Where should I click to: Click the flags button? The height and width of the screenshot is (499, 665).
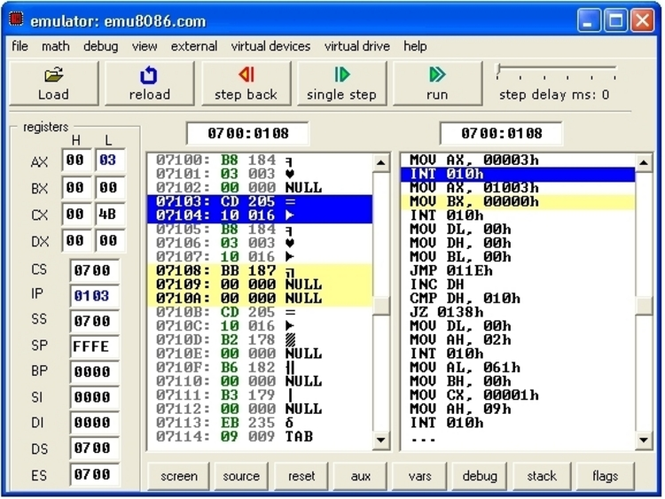[605, 476]
